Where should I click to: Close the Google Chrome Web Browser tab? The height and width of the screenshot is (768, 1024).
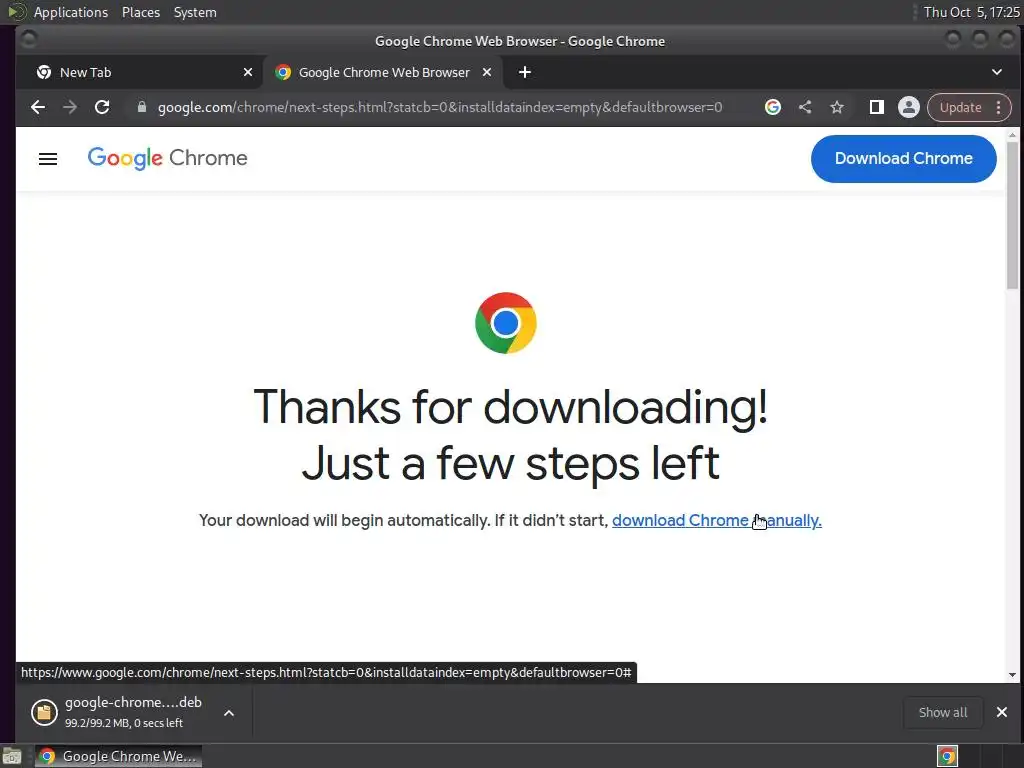pos(487,72)
